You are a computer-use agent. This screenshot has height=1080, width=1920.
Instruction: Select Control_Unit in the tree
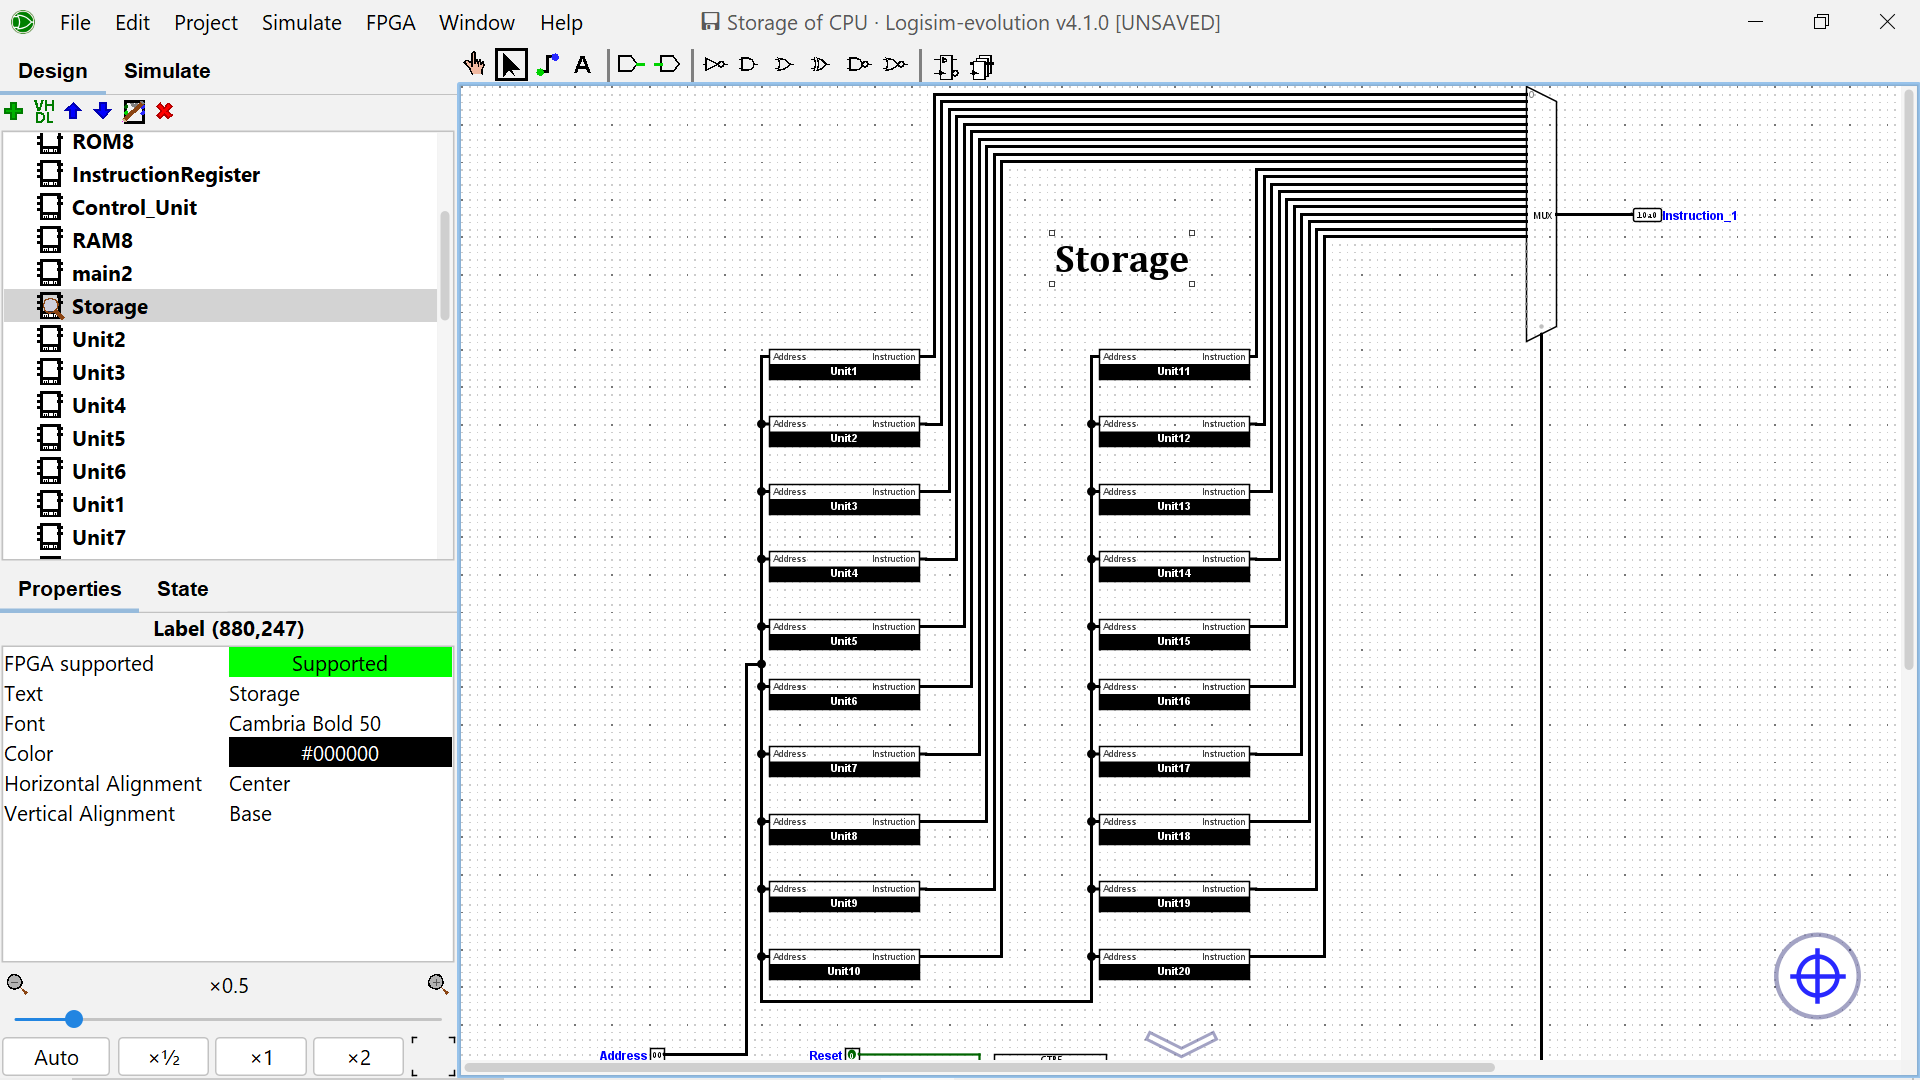(134, 208)
